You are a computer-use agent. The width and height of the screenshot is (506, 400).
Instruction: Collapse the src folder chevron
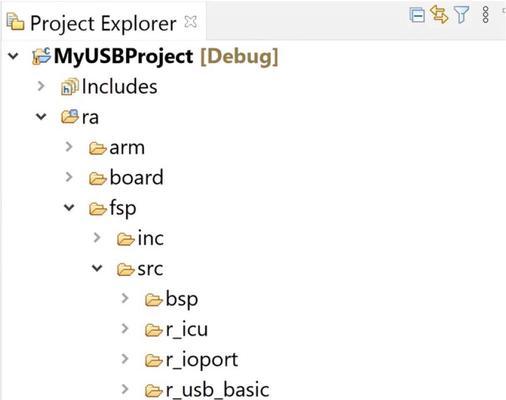point(97,268)
